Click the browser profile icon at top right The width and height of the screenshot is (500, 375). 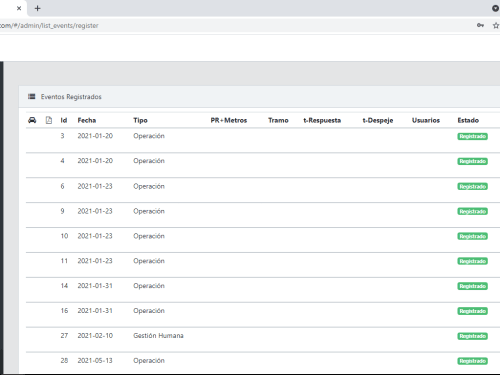tap(496, 8)
